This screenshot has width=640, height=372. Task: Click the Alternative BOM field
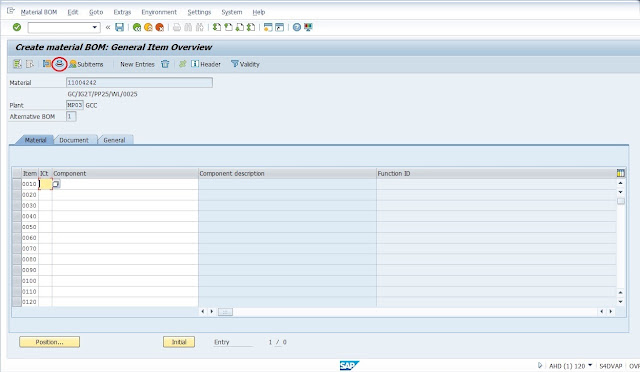pos(71,116)
